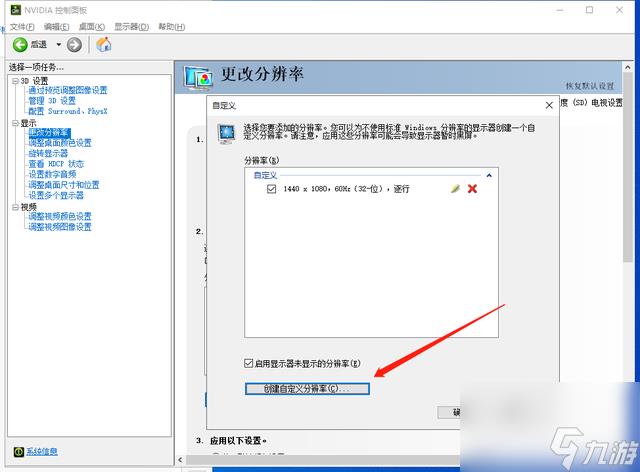Select 设置多个显示器 tree item
The width and height of the screenshot is (640, 472).
(x=56, y=196)
